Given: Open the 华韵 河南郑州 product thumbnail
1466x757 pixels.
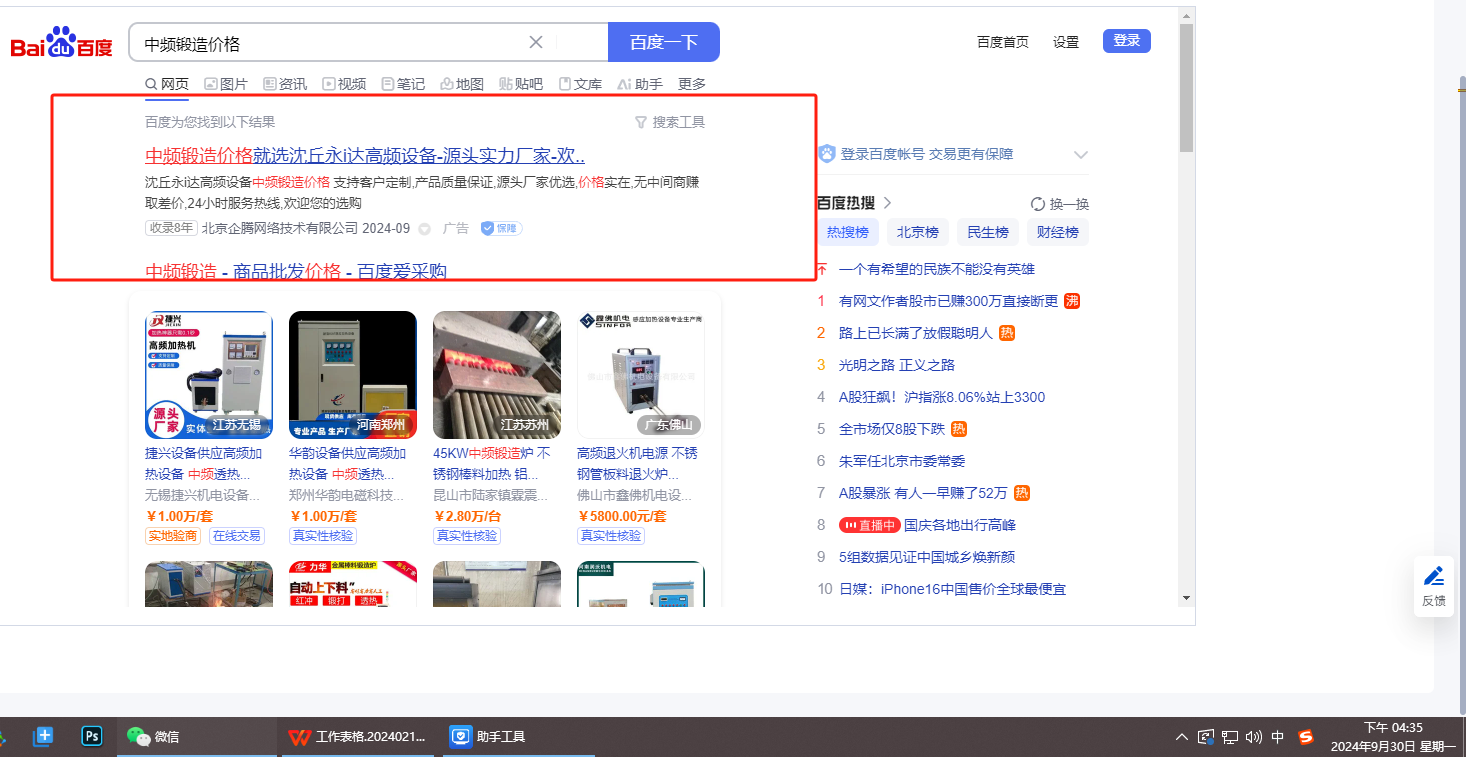Looking at the screenshot, I should 353,375.
